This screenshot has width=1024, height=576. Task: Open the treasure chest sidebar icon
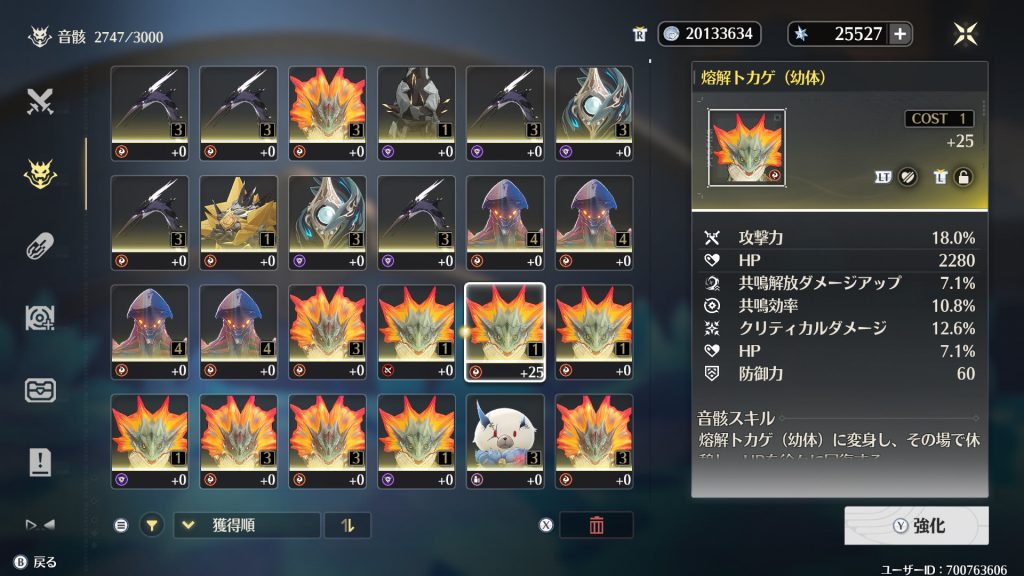(40, 391)
